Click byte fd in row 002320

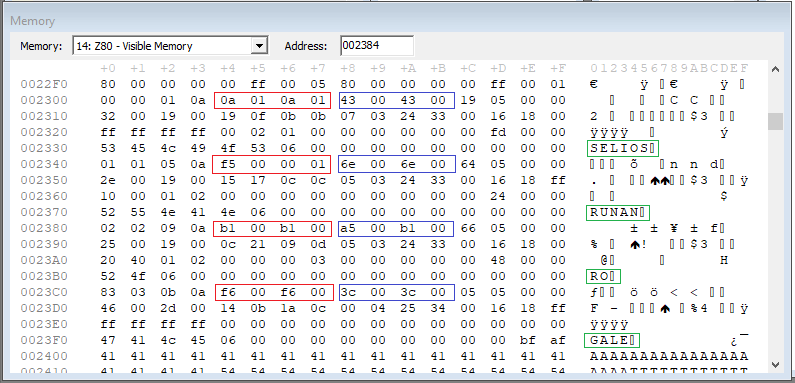(x=497, y=132)
